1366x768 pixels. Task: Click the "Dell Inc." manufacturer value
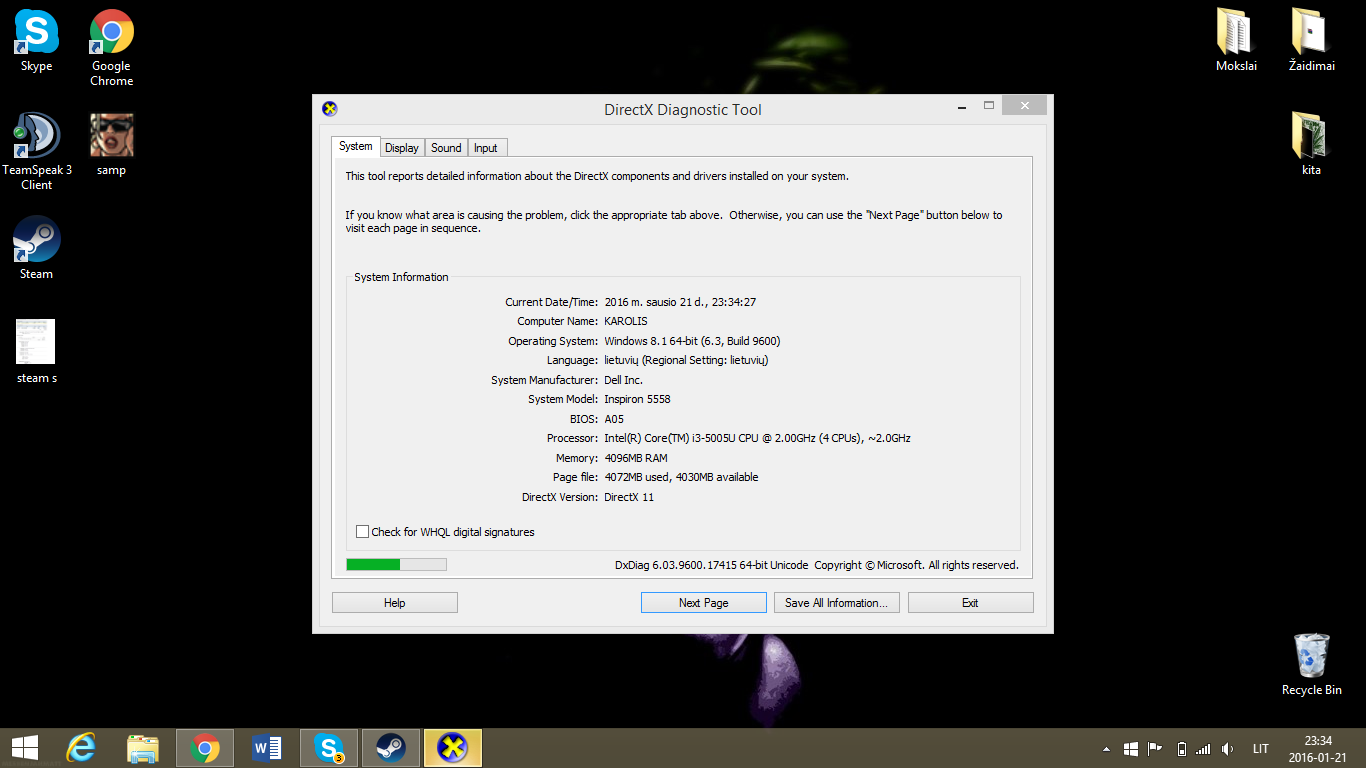point(623,380)
